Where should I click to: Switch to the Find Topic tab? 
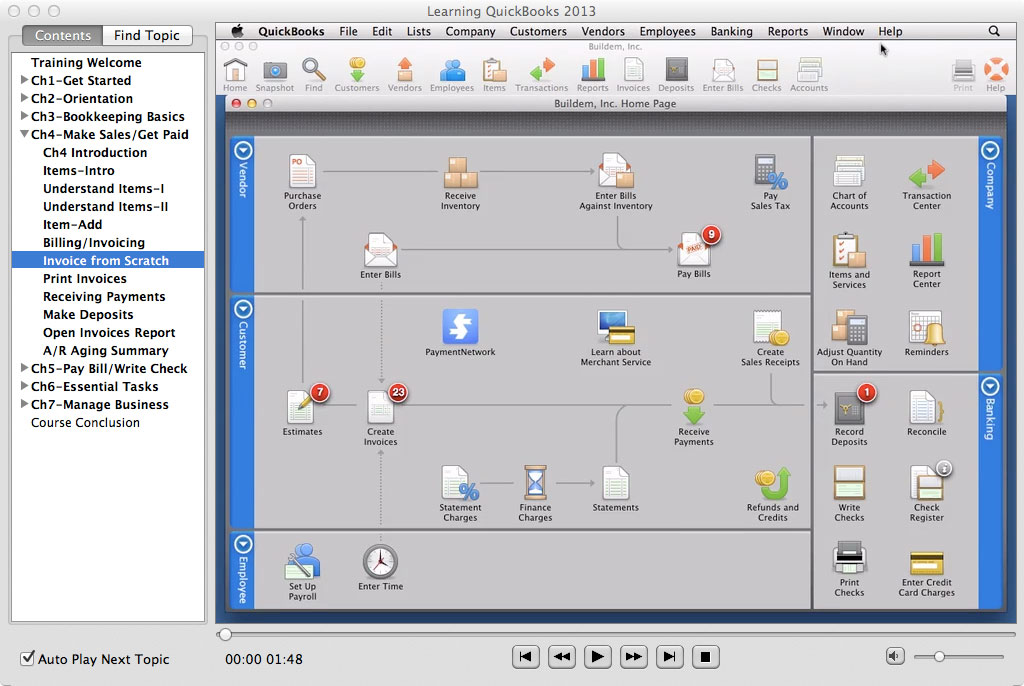[x=146, y=35]
